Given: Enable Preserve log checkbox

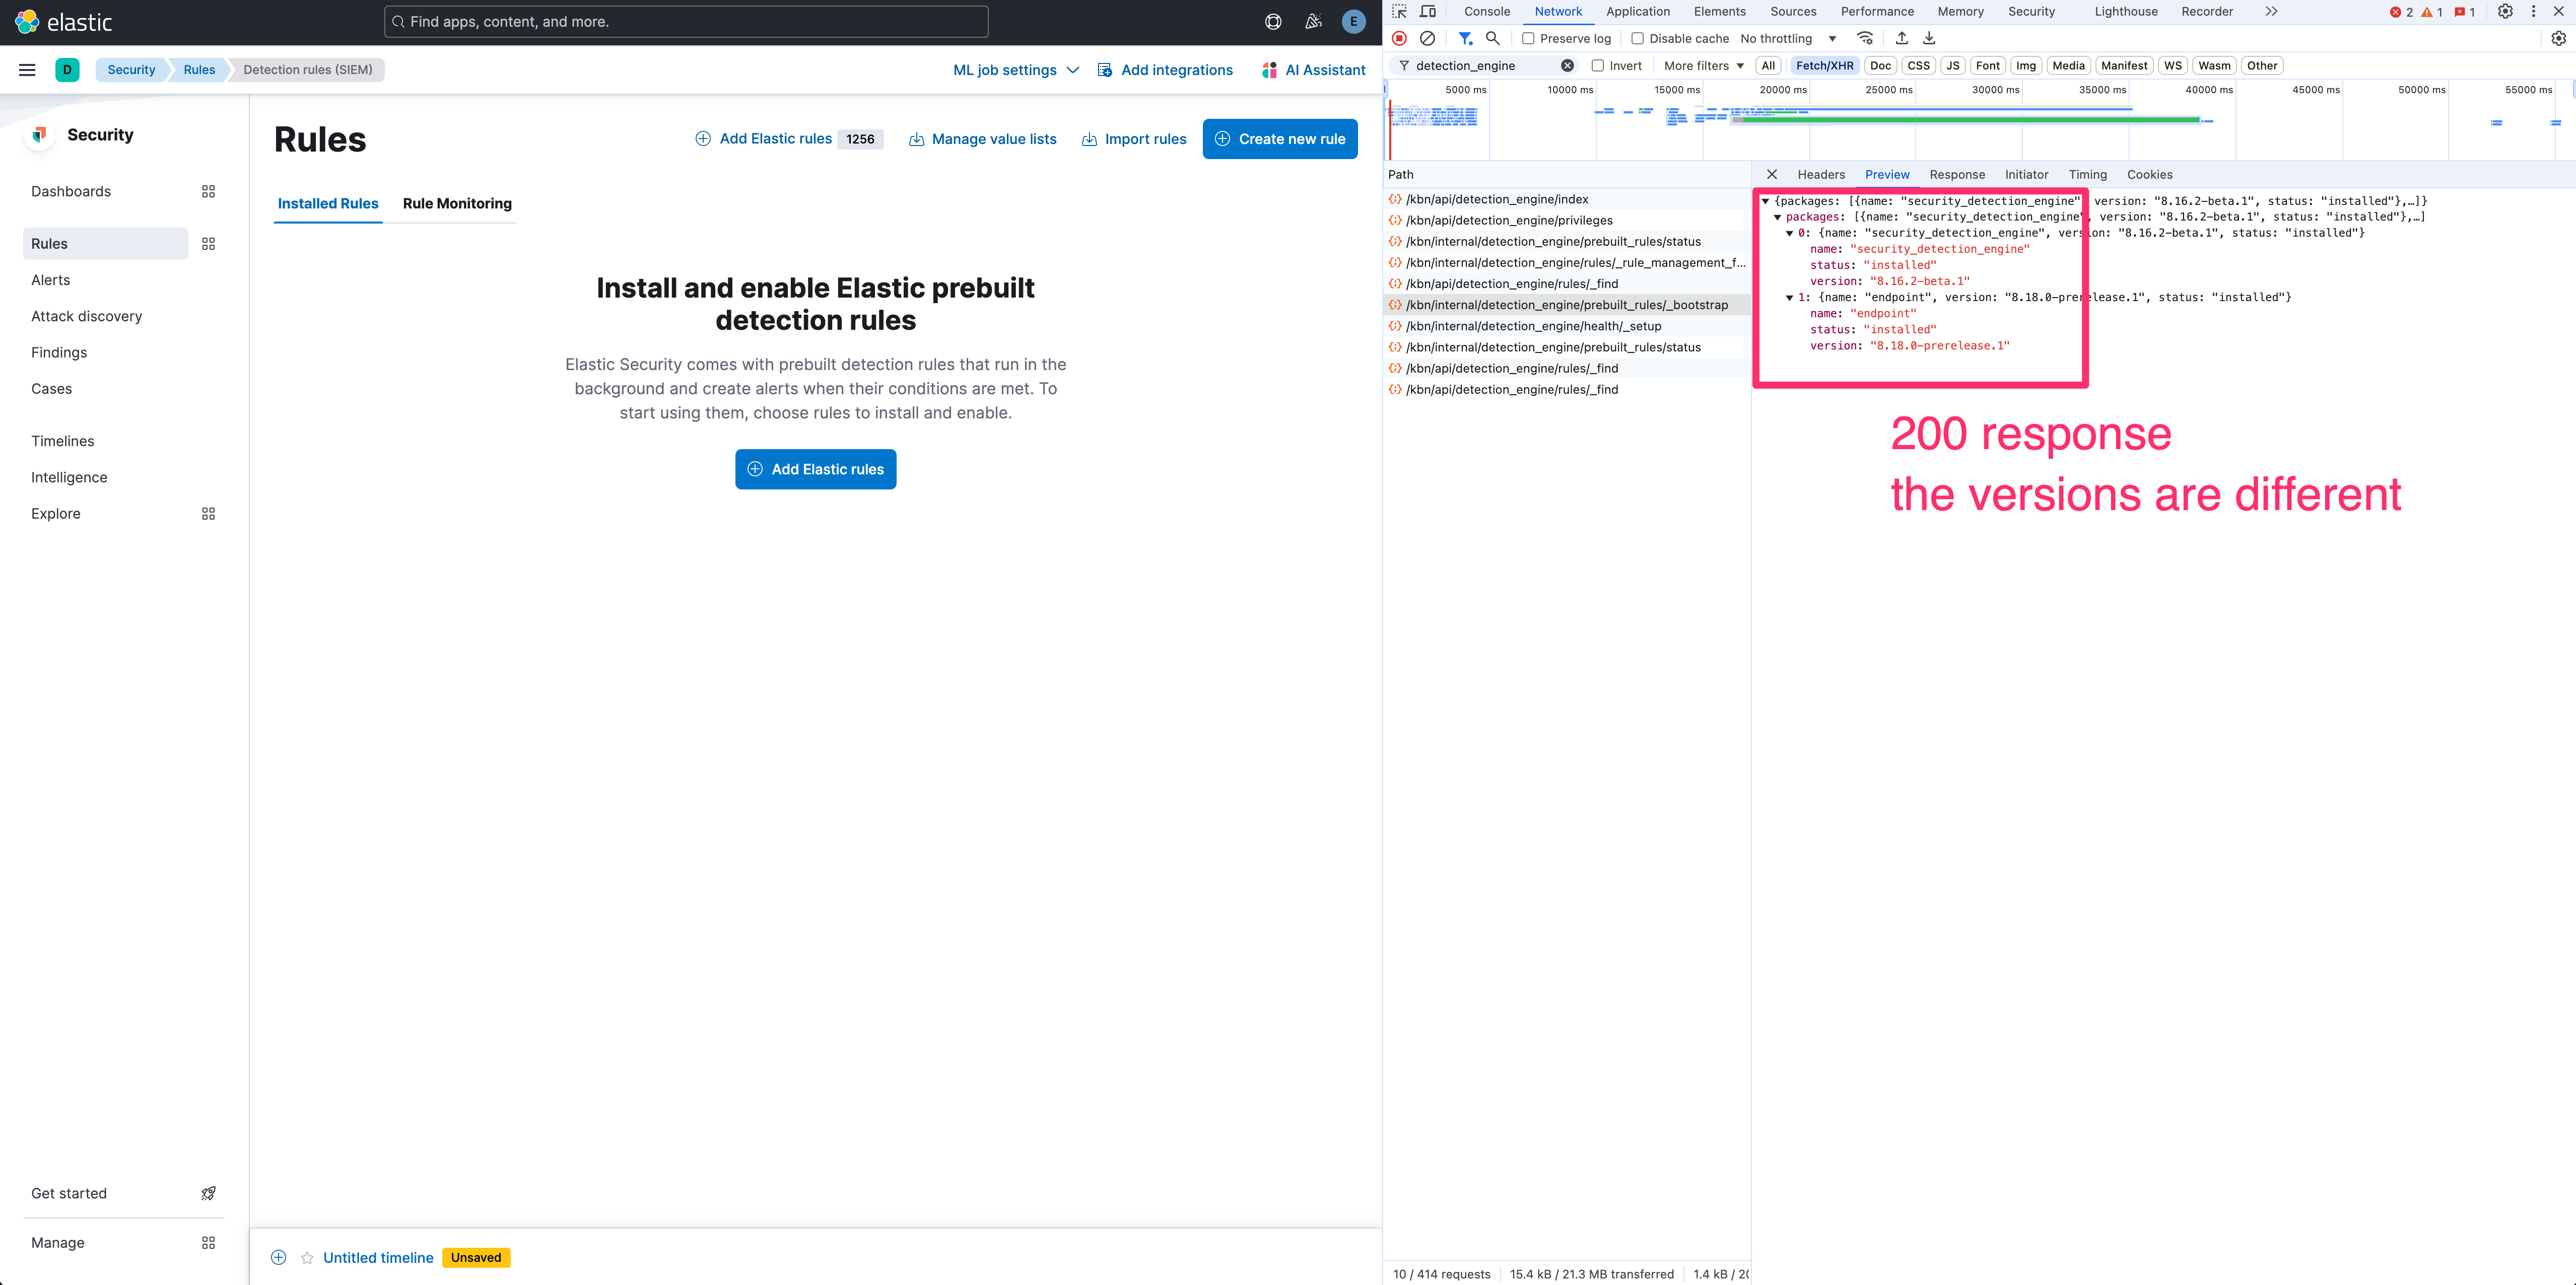Looking at the screenshot, I should [1528, 38].
